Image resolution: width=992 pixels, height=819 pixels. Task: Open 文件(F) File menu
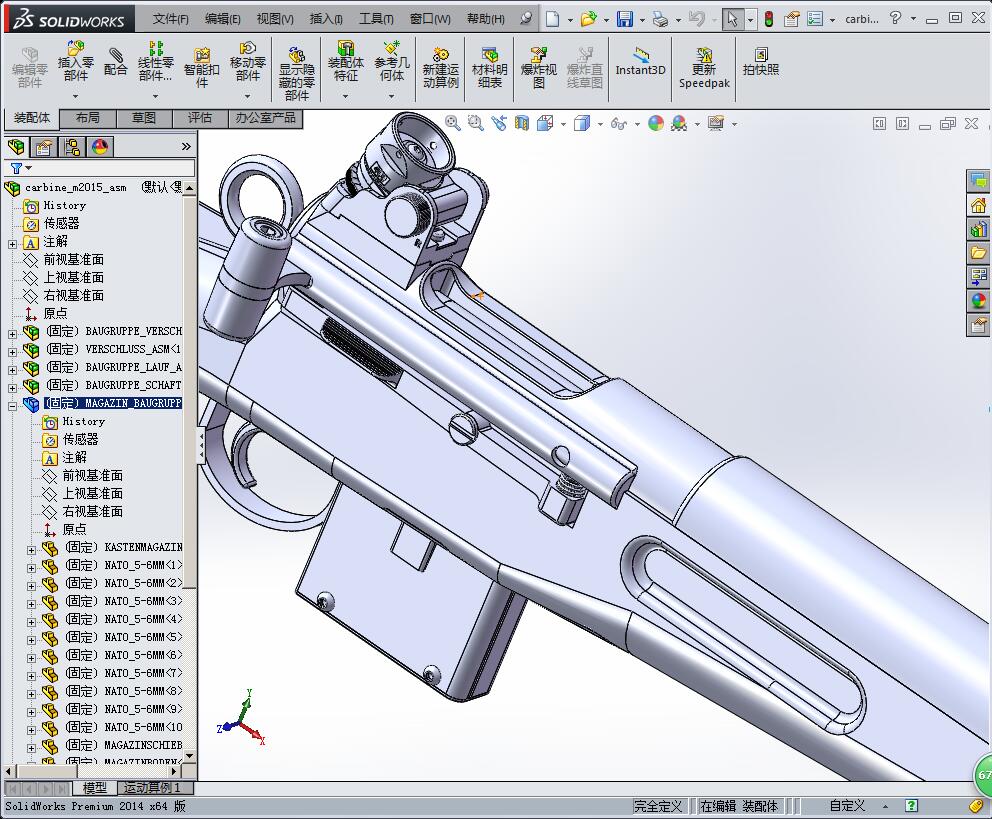point(170,19)
